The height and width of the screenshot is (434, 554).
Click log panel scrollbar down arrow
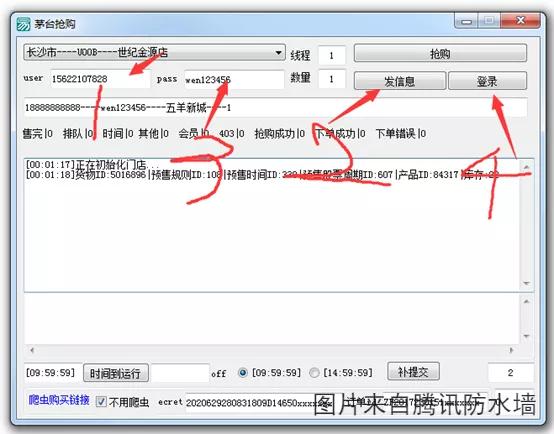coord(526,284)
